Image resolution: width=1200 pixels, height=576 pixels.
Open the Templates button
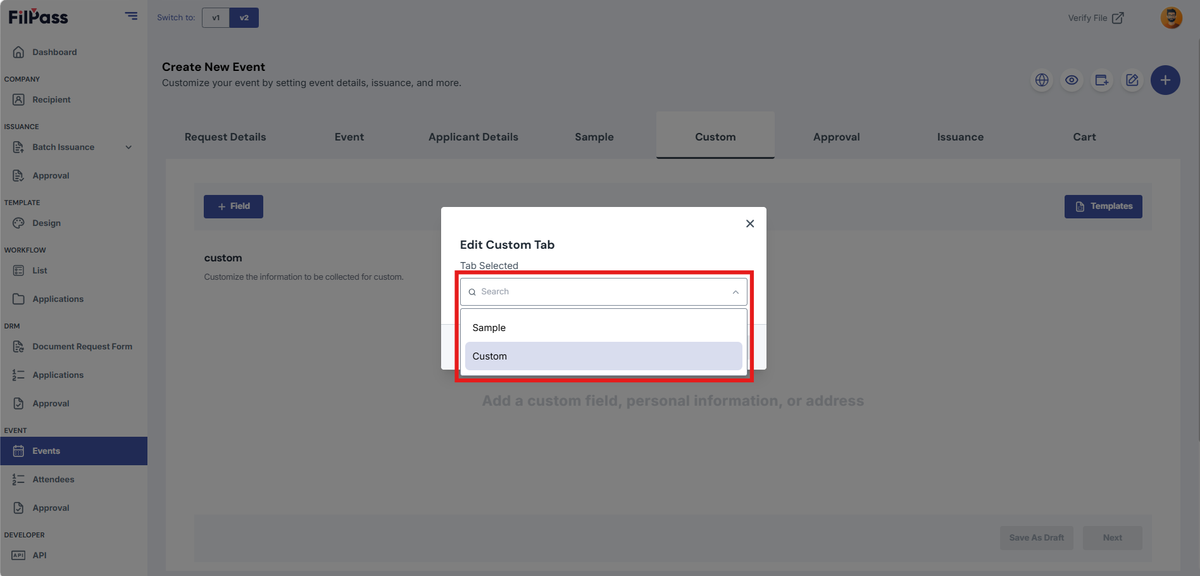click(1103, 206)
